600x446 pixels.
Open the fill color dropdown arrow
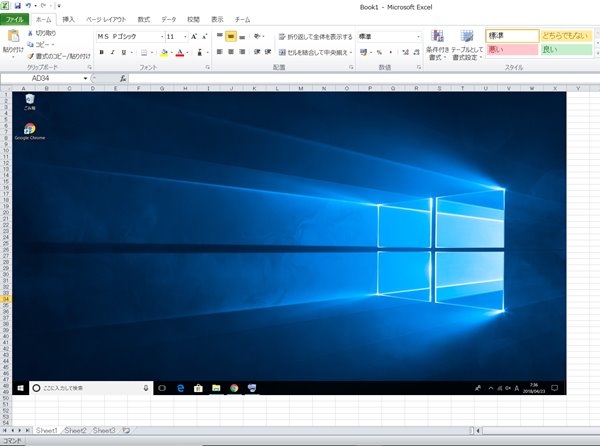171,52
